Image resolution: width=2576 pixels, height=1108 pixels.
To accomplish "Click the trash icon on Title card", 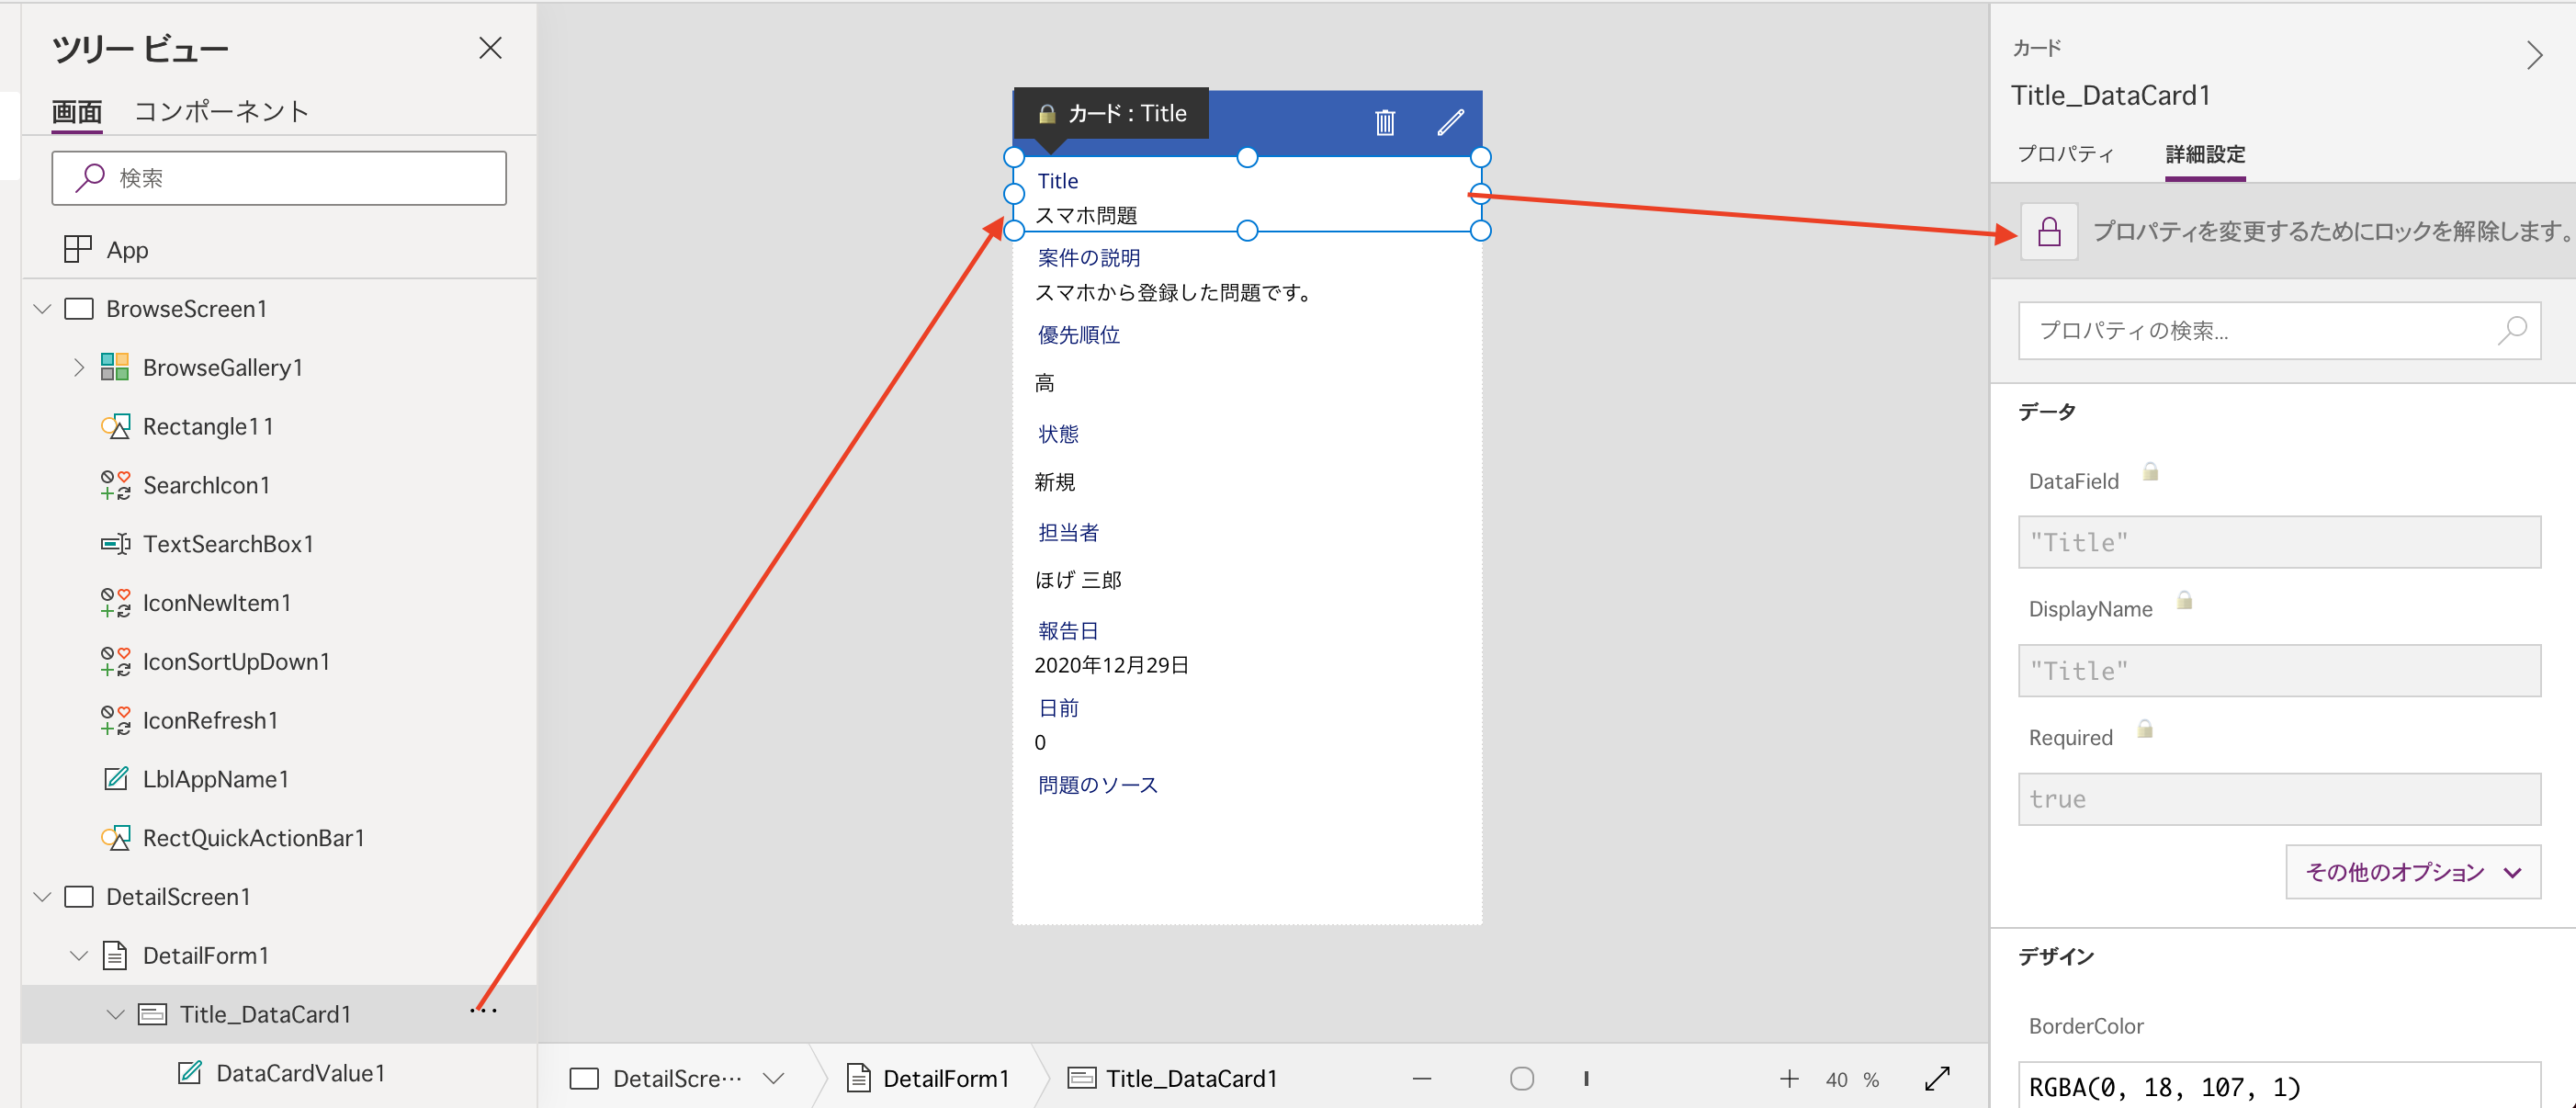I will coord(1384,122).
